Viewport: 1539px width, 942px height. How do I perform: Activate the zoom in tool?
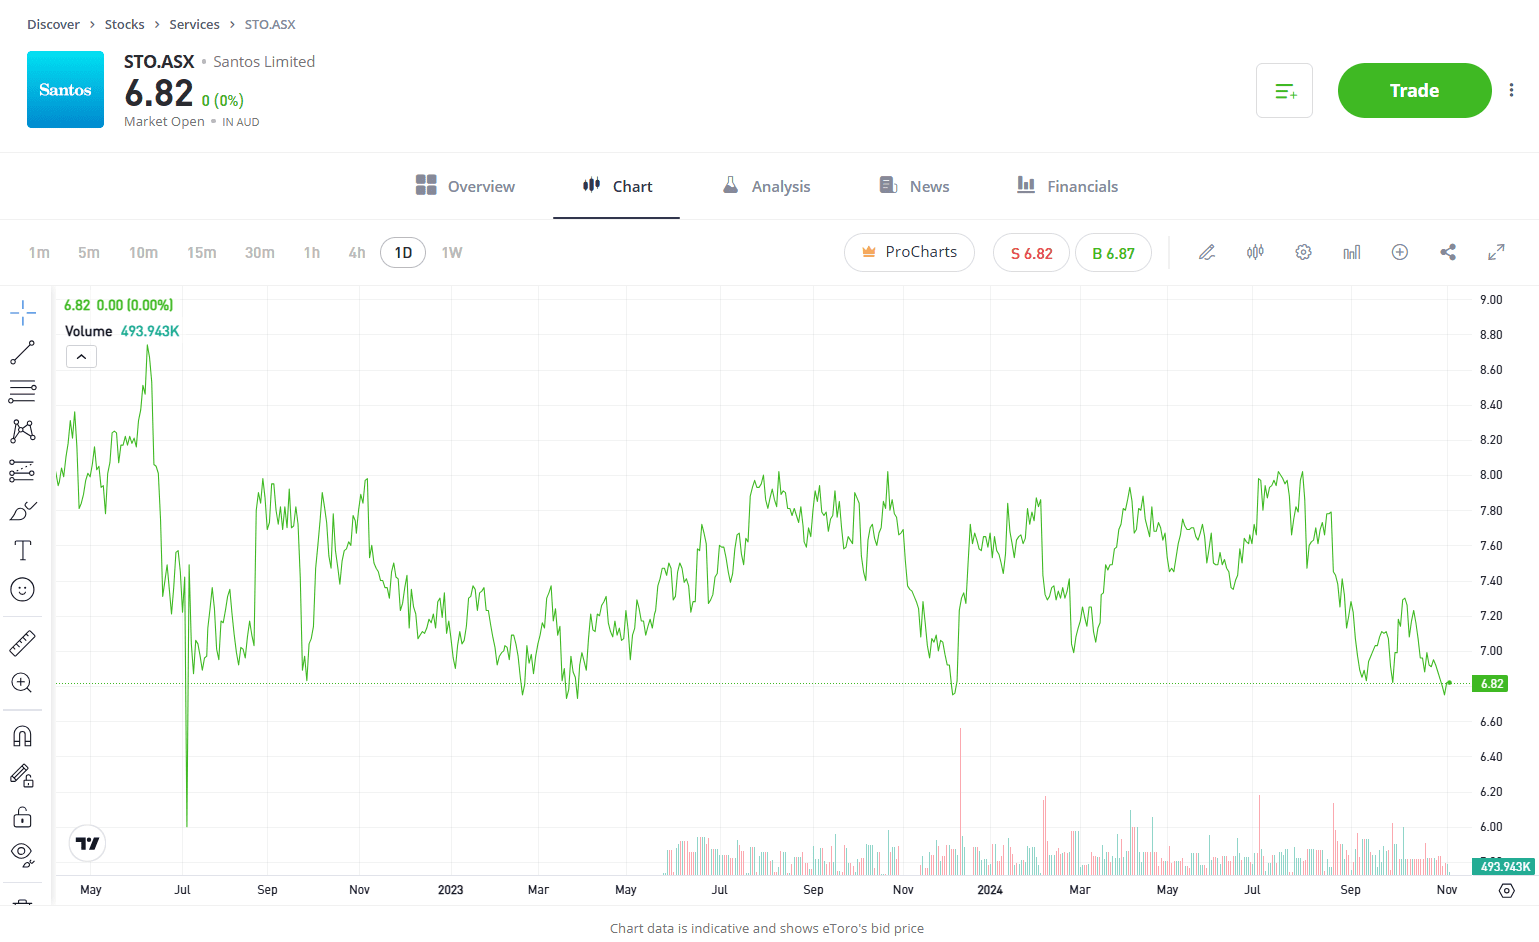tap(23, 683)
